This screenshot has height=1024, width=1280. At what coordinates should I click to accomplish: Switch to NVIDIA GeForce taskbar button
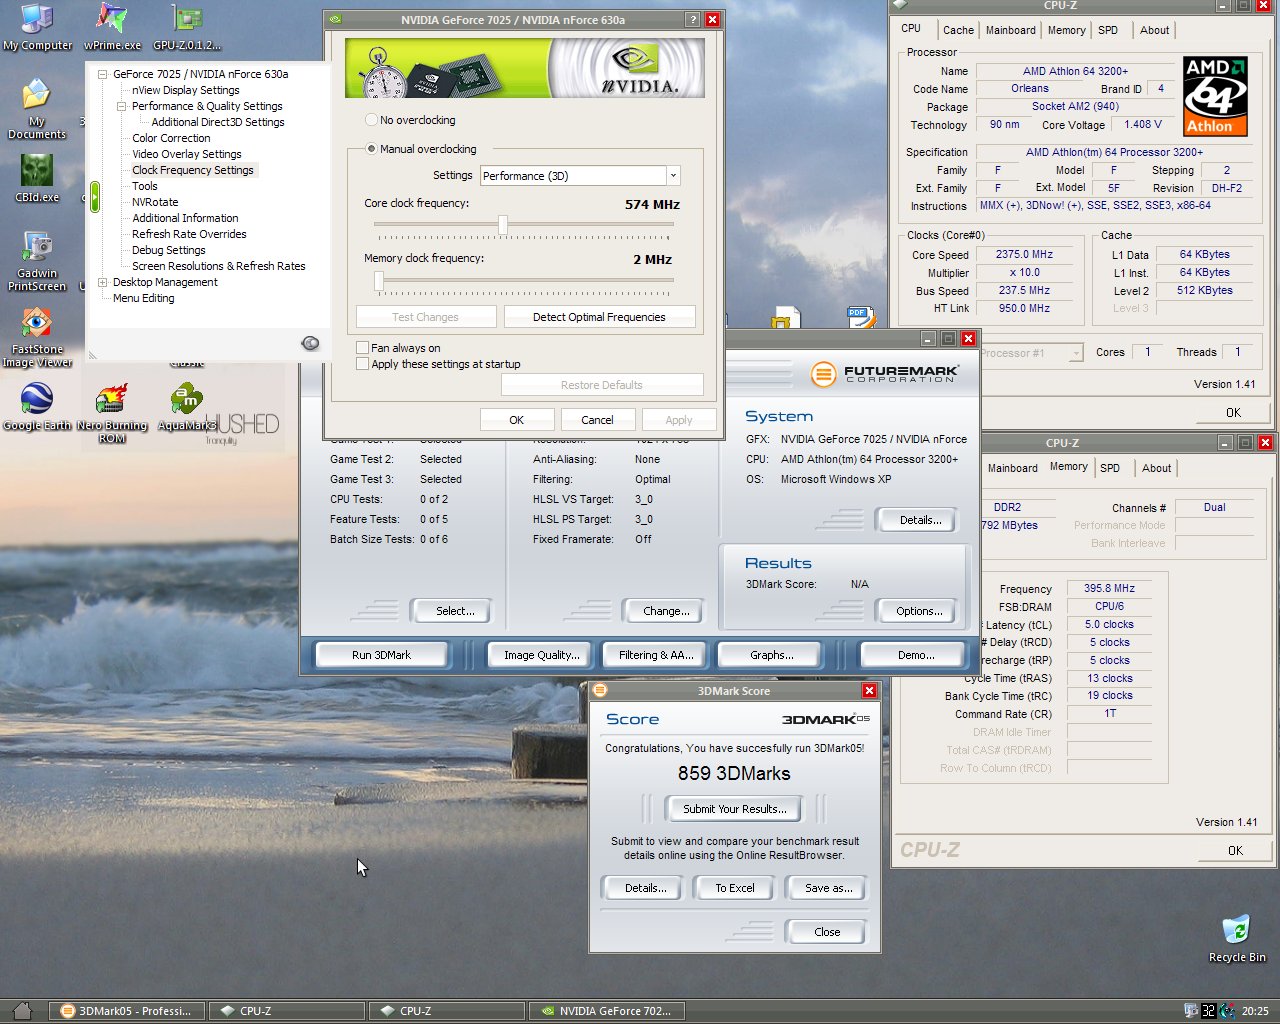(x=606, y=1011)
